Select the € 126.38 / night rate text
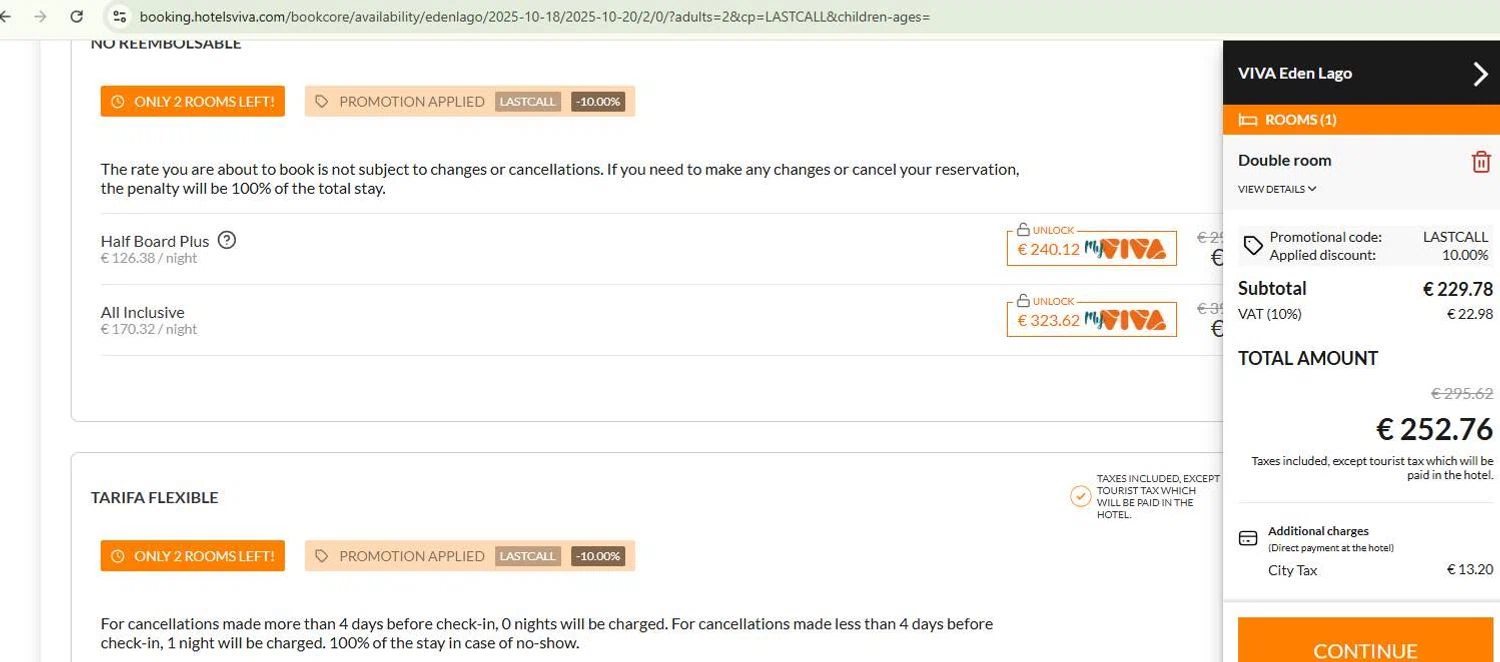This screenshot has width=1500, height=662. pyautogui.click(x=149, y=258)
